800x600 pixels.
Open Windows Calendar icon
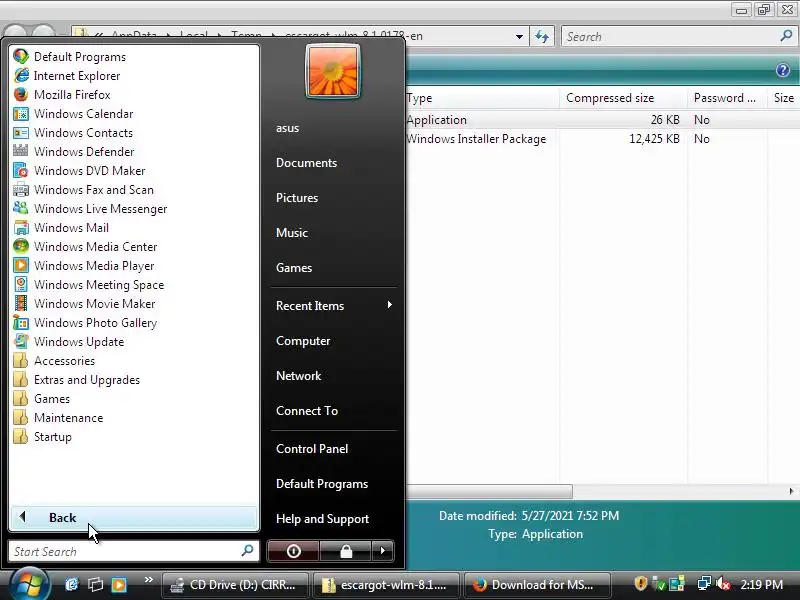tap(21, 114)
